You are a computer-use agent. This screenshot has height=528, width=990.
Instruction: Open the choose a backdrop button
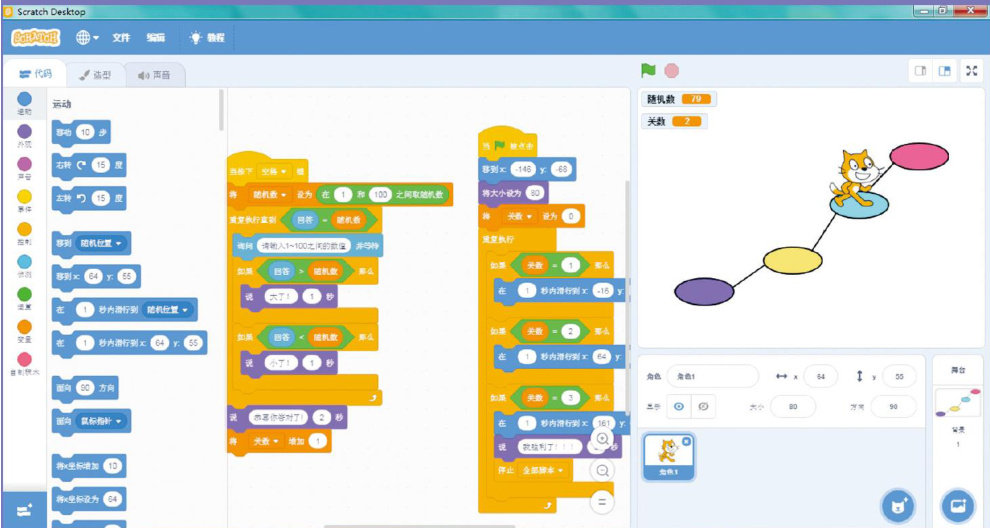click(x=957, y=505)
